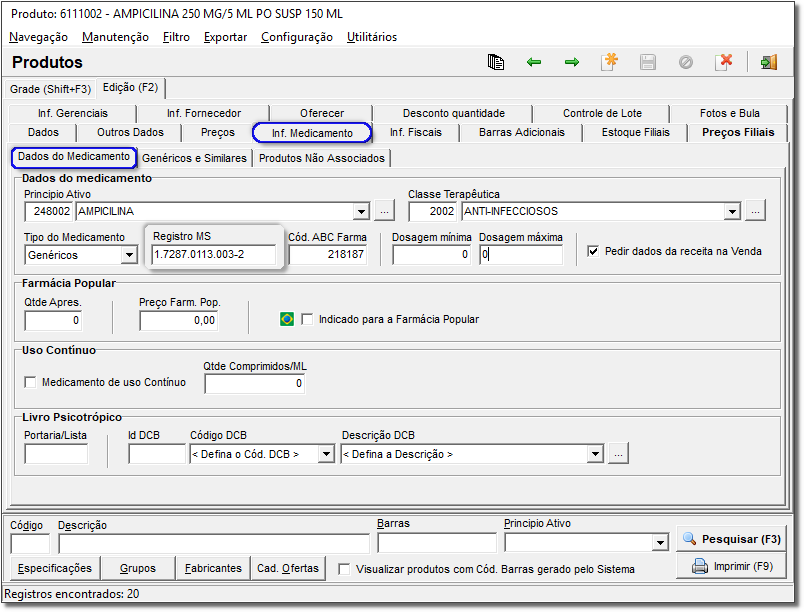The image size is (804, 612).
Task: Open the Navegação menu
Action: click(x=38, y=37)
